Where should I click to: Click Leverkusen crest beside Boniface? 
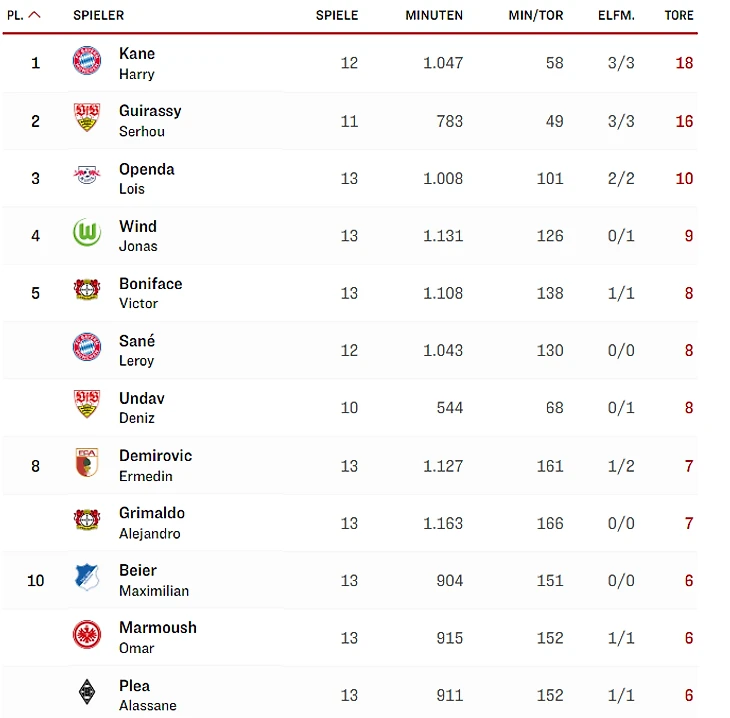coord(87,291)
